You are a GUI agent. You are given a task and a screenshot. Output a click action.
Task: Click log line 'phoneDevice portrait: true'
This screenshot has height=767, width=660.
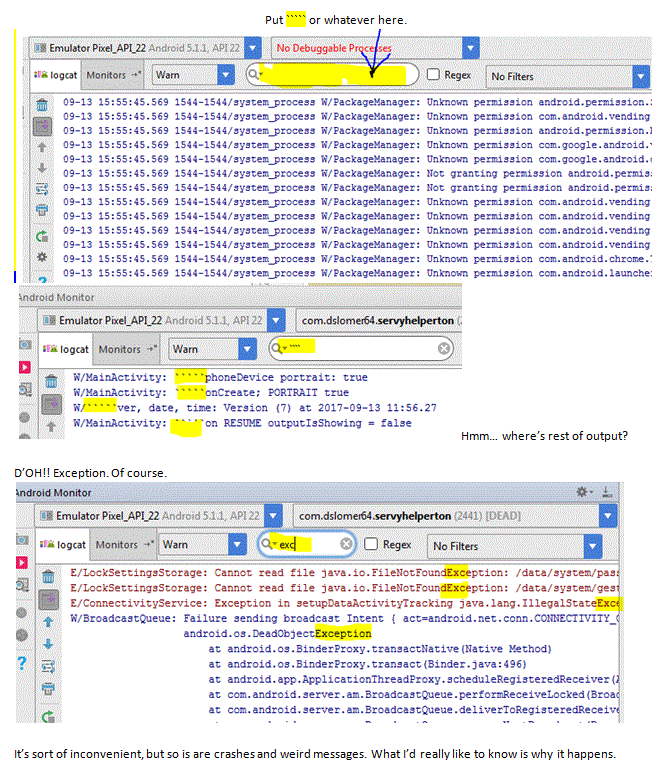(x=220, y=378)
